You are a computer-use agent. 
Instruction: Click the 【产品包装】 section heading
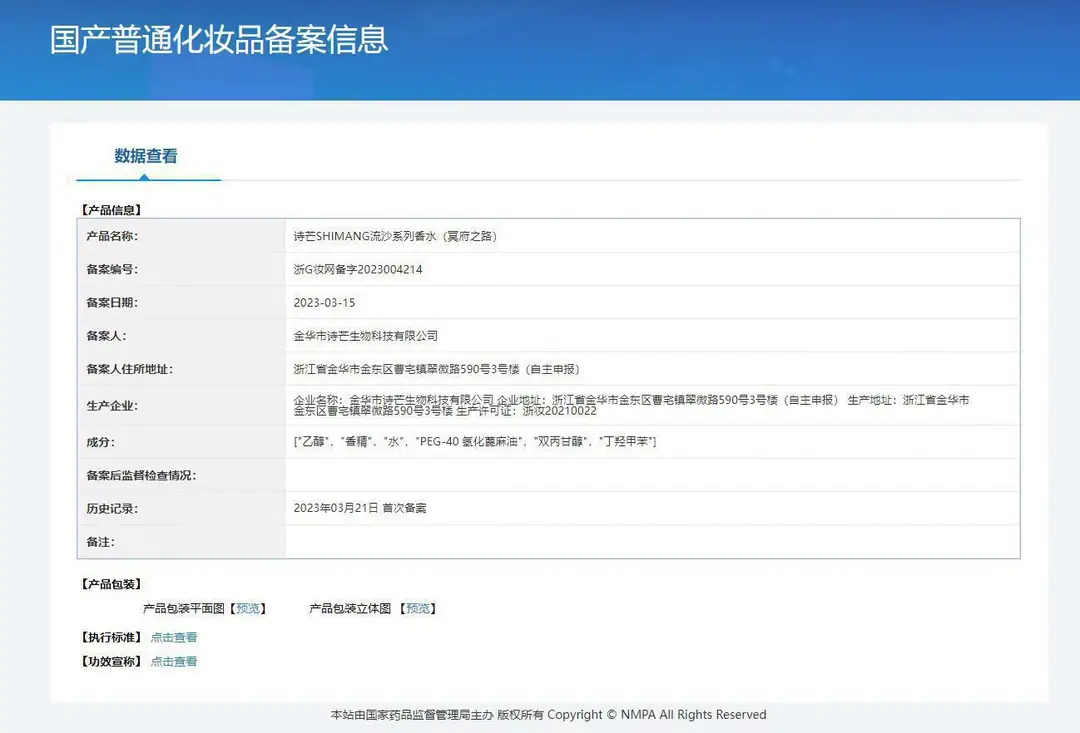click(111, 584)
